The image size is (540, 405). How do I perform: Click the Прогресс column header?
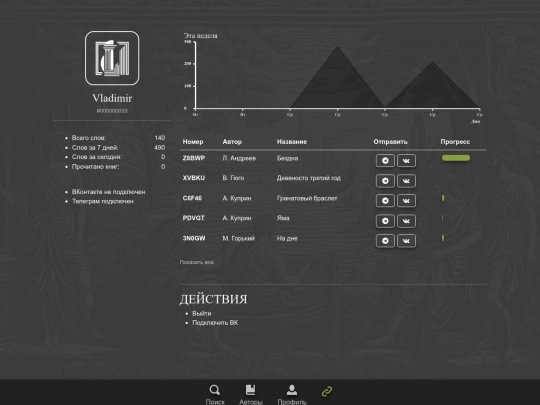(455, 142)
